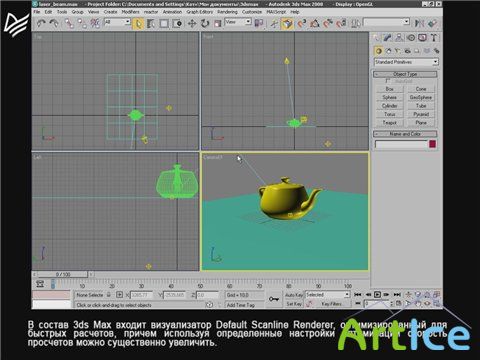Select the Geometry category icon
The width and height of the screenshot is (480, 360).
(378, 51)
